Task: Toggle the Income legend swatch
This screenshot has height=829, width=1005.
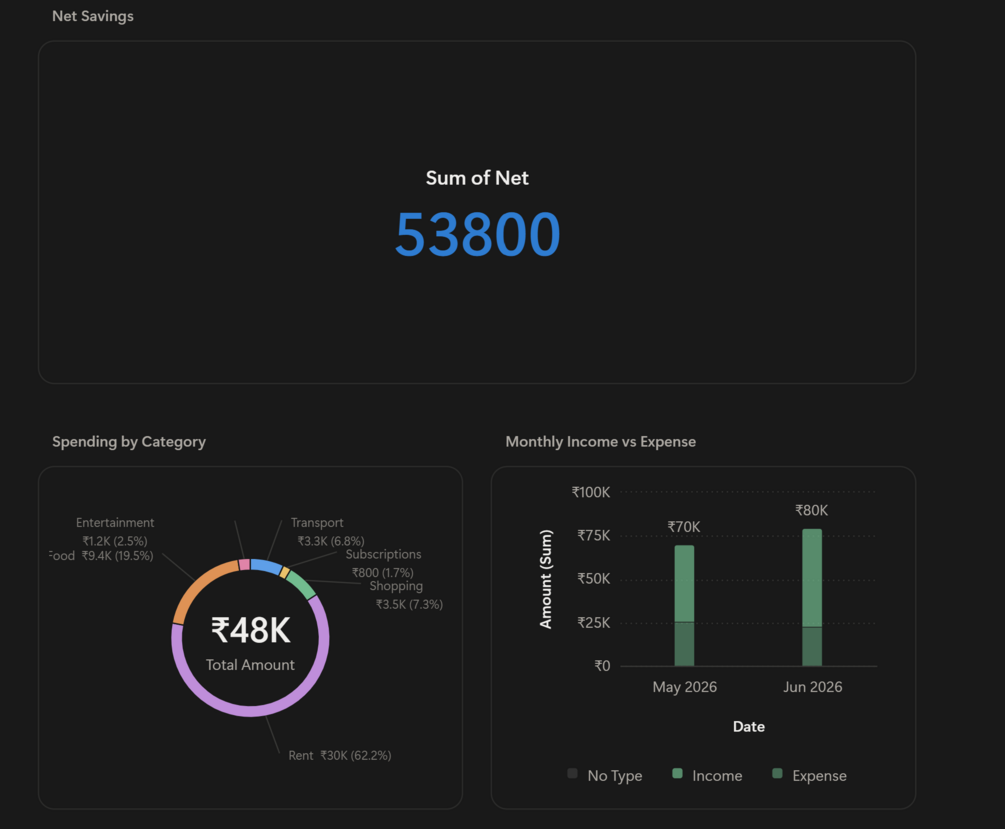Action: 677,774
